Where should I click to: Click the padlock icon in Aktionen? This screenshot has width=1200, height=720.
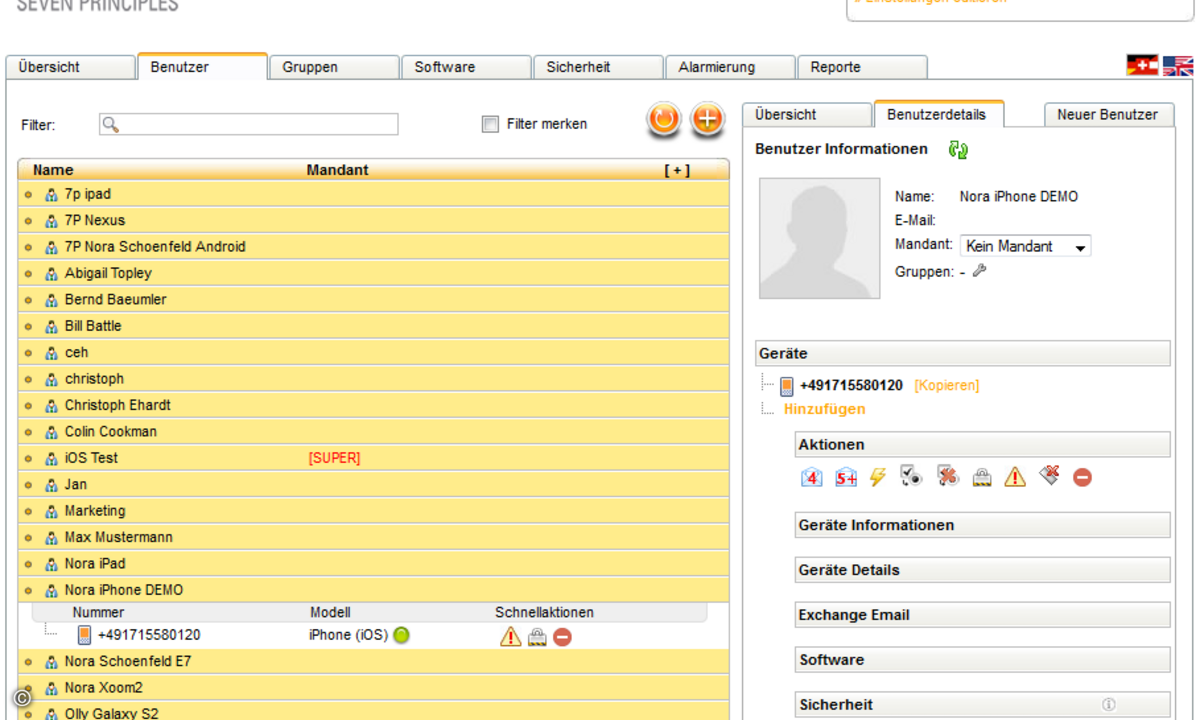[x=982, y=477]
